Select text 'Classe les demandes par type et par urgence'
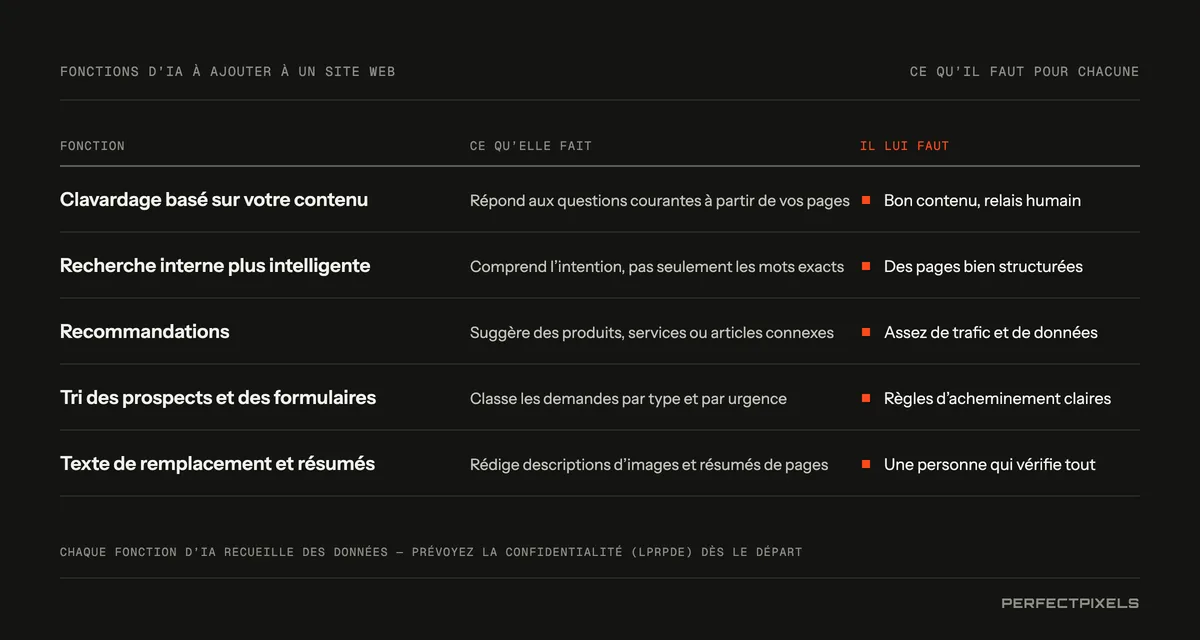The height and width of the screenshot is (640, 1200). point(628,399)
